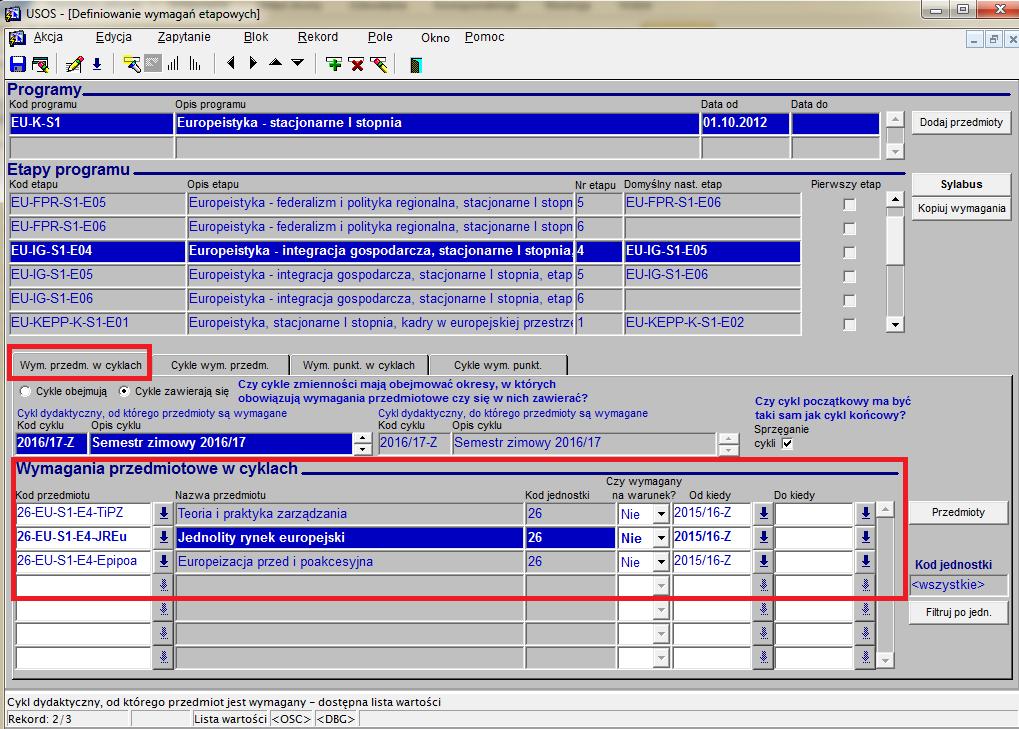Open Do kiedy list for Europeizacja row
The image size is (1019, 729).
coord(866,562)
